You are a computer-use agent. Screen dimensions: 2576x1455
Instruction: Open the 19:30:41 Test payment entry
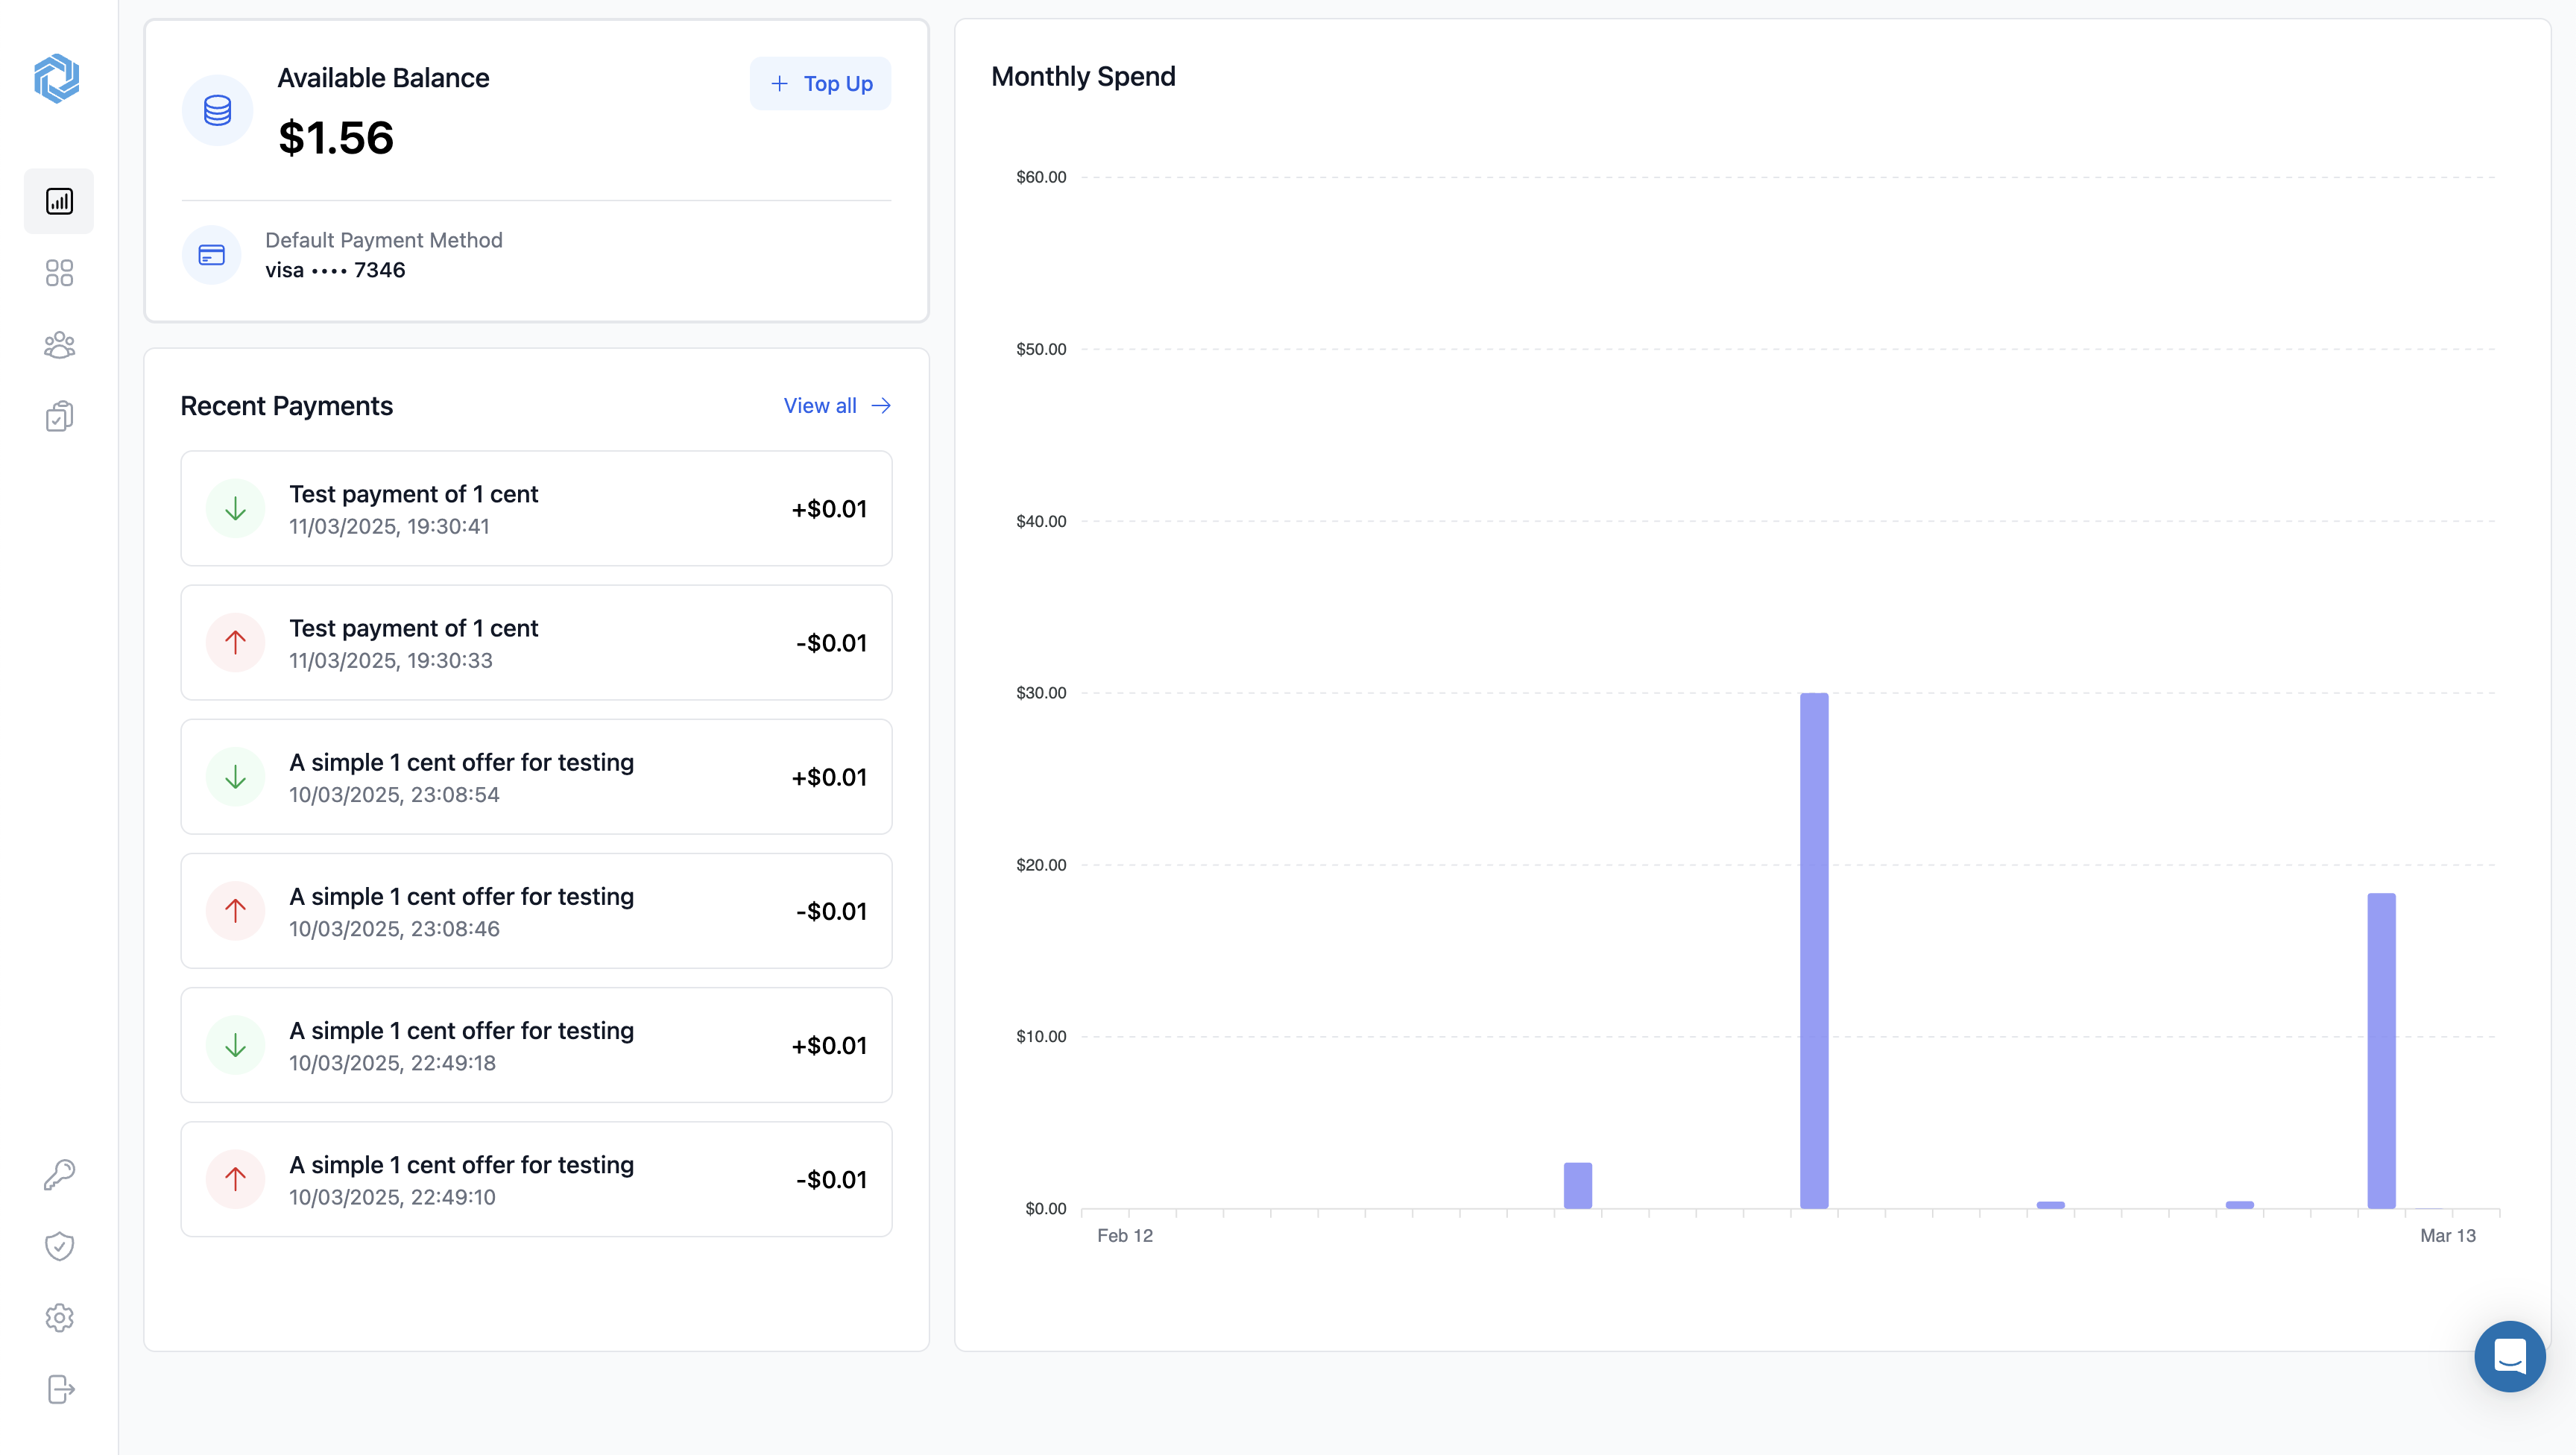pos(536,509)
